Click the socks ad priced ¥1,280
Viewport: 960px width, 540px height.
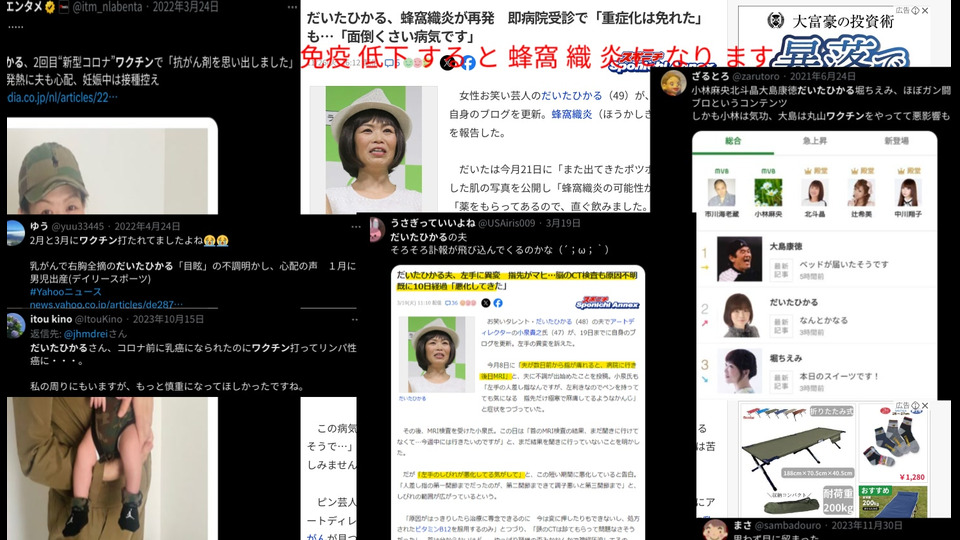pos(893,443)
